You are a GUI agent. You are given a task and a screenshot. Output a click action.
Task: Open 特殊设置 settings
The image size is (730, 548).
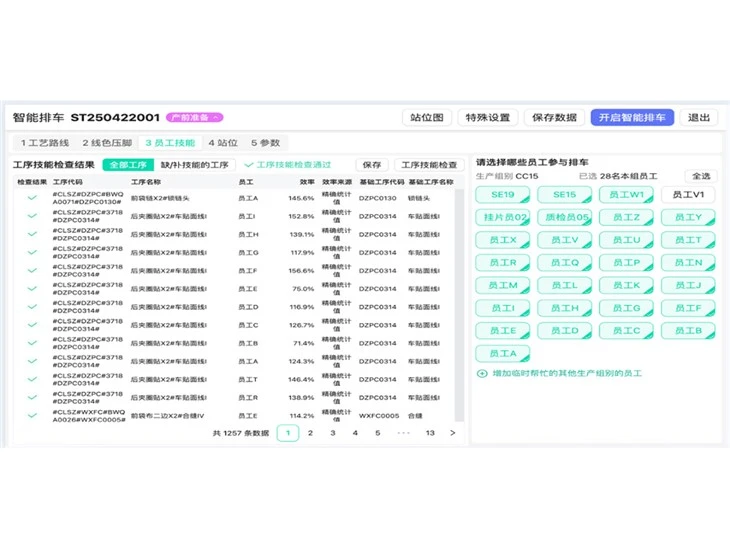pos(487,117)
